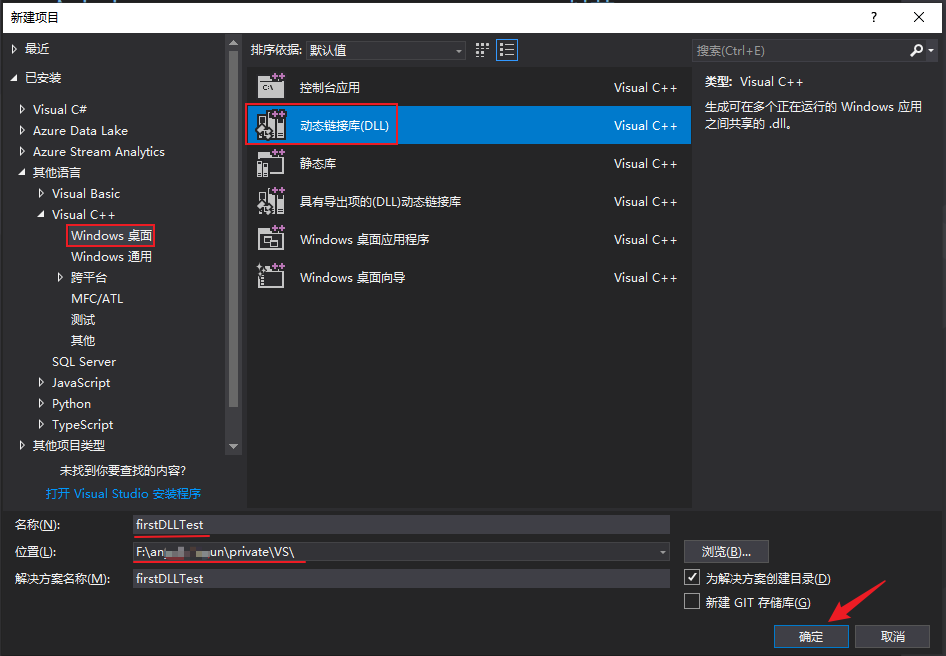Screen dimensions: 946x656
Task: Select the Python node in sidebar
Action: (71, 403)
